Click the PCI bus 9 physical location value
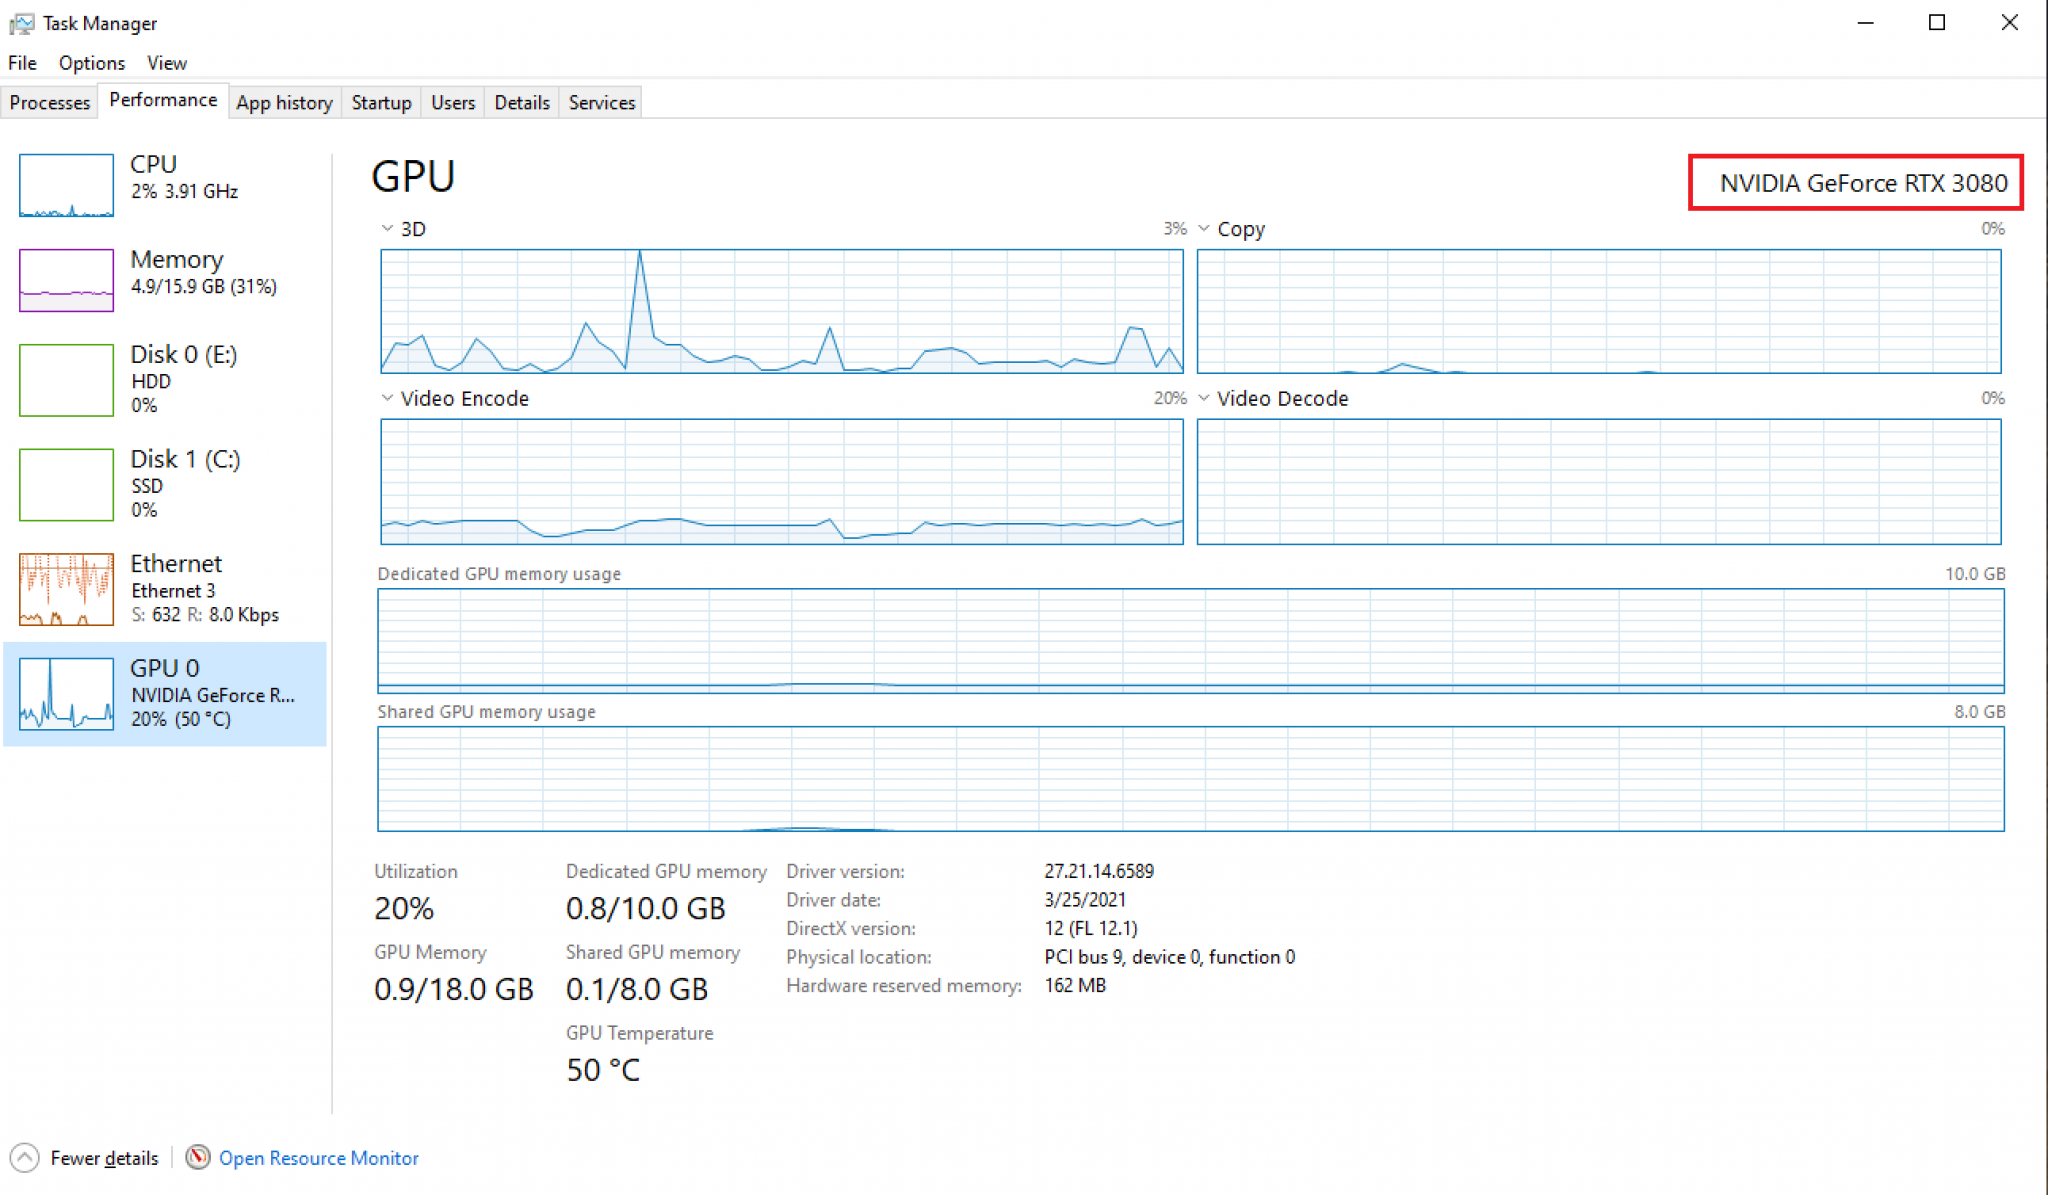The height and width of the screenshot is (1195, 2048). (x=1169, y=957)
